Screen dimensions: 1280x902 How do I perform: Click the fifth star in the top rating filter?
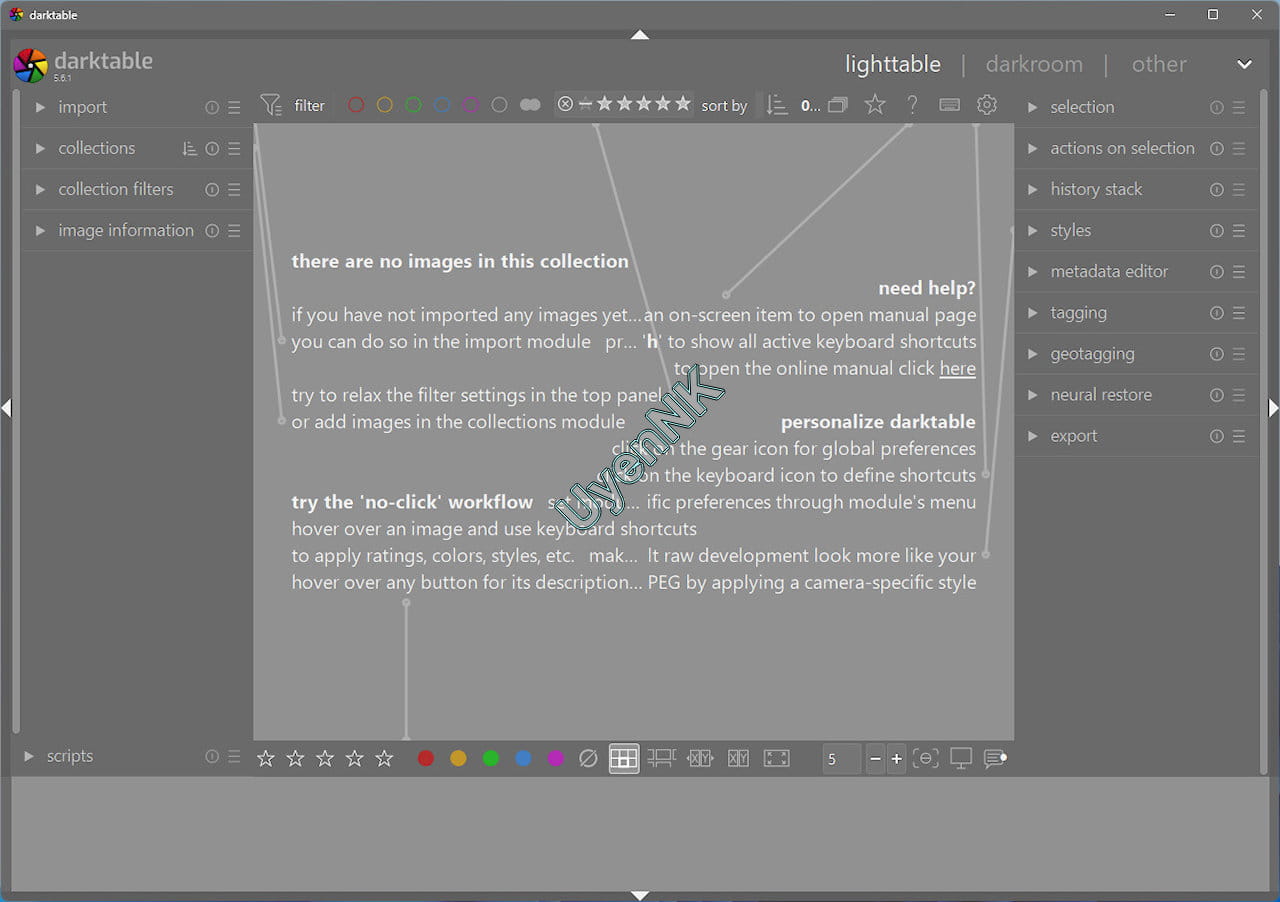(x=683, y=104)
